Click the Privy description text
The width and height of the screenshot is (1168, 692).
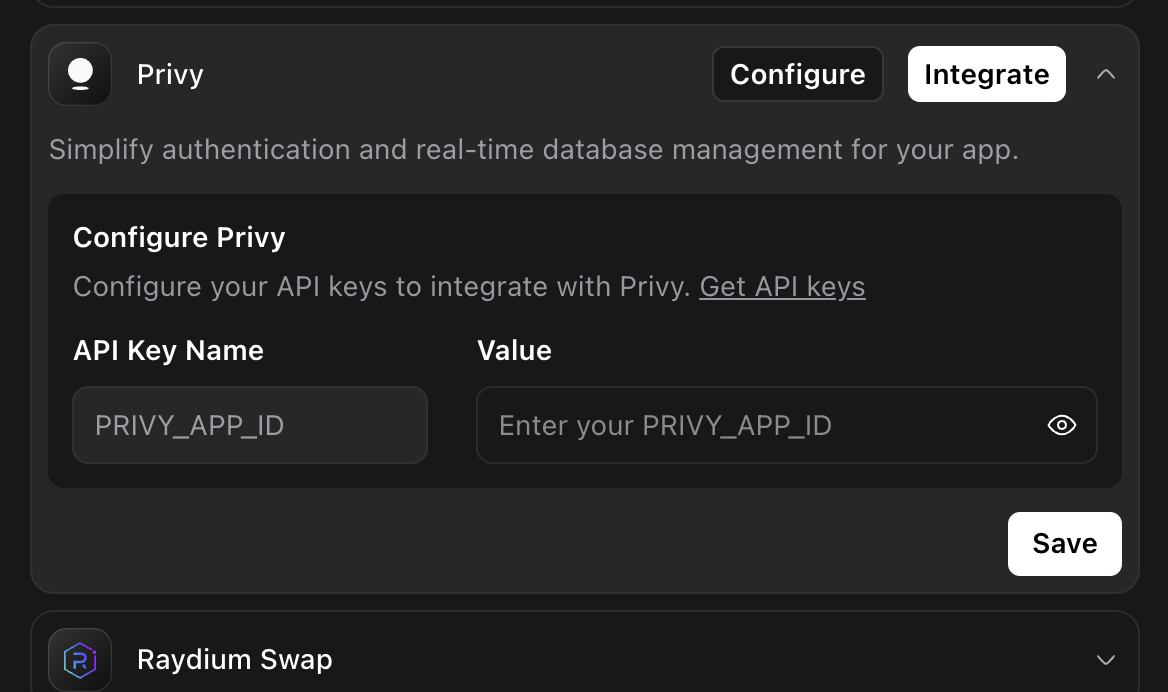point(533,149)
